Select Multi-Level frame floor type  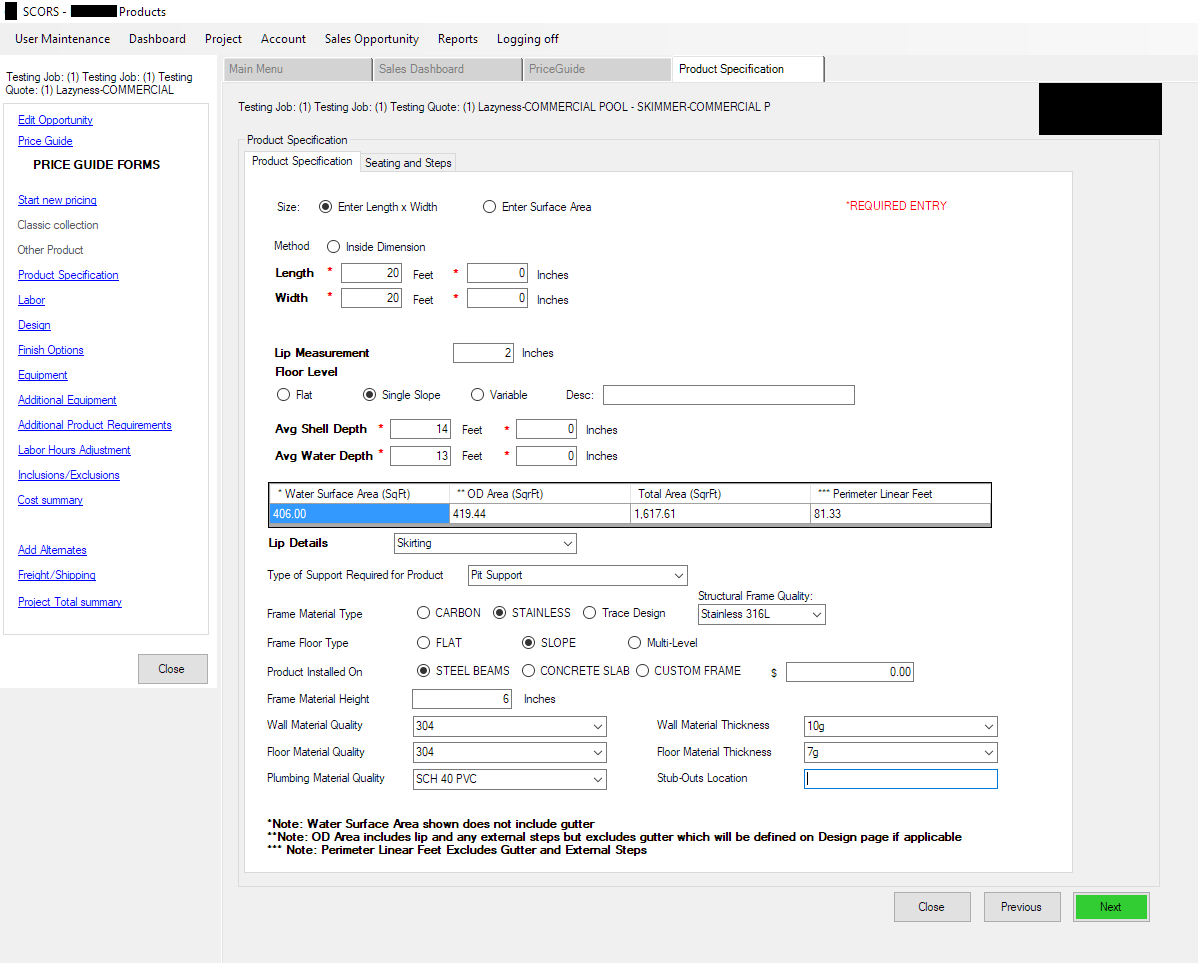tap(634, 643)
